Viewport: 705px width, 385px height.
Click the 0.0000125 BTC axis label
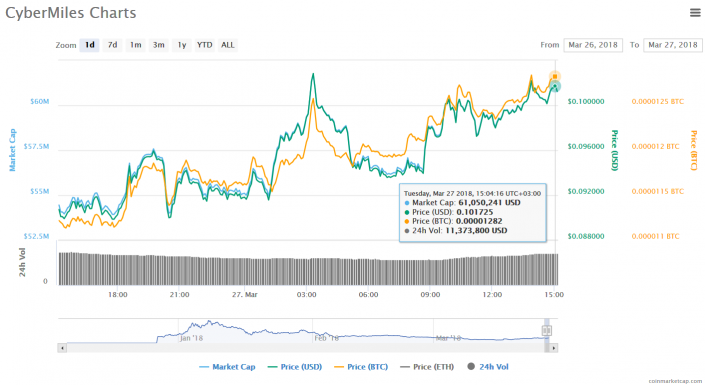(x=658, y=102)
